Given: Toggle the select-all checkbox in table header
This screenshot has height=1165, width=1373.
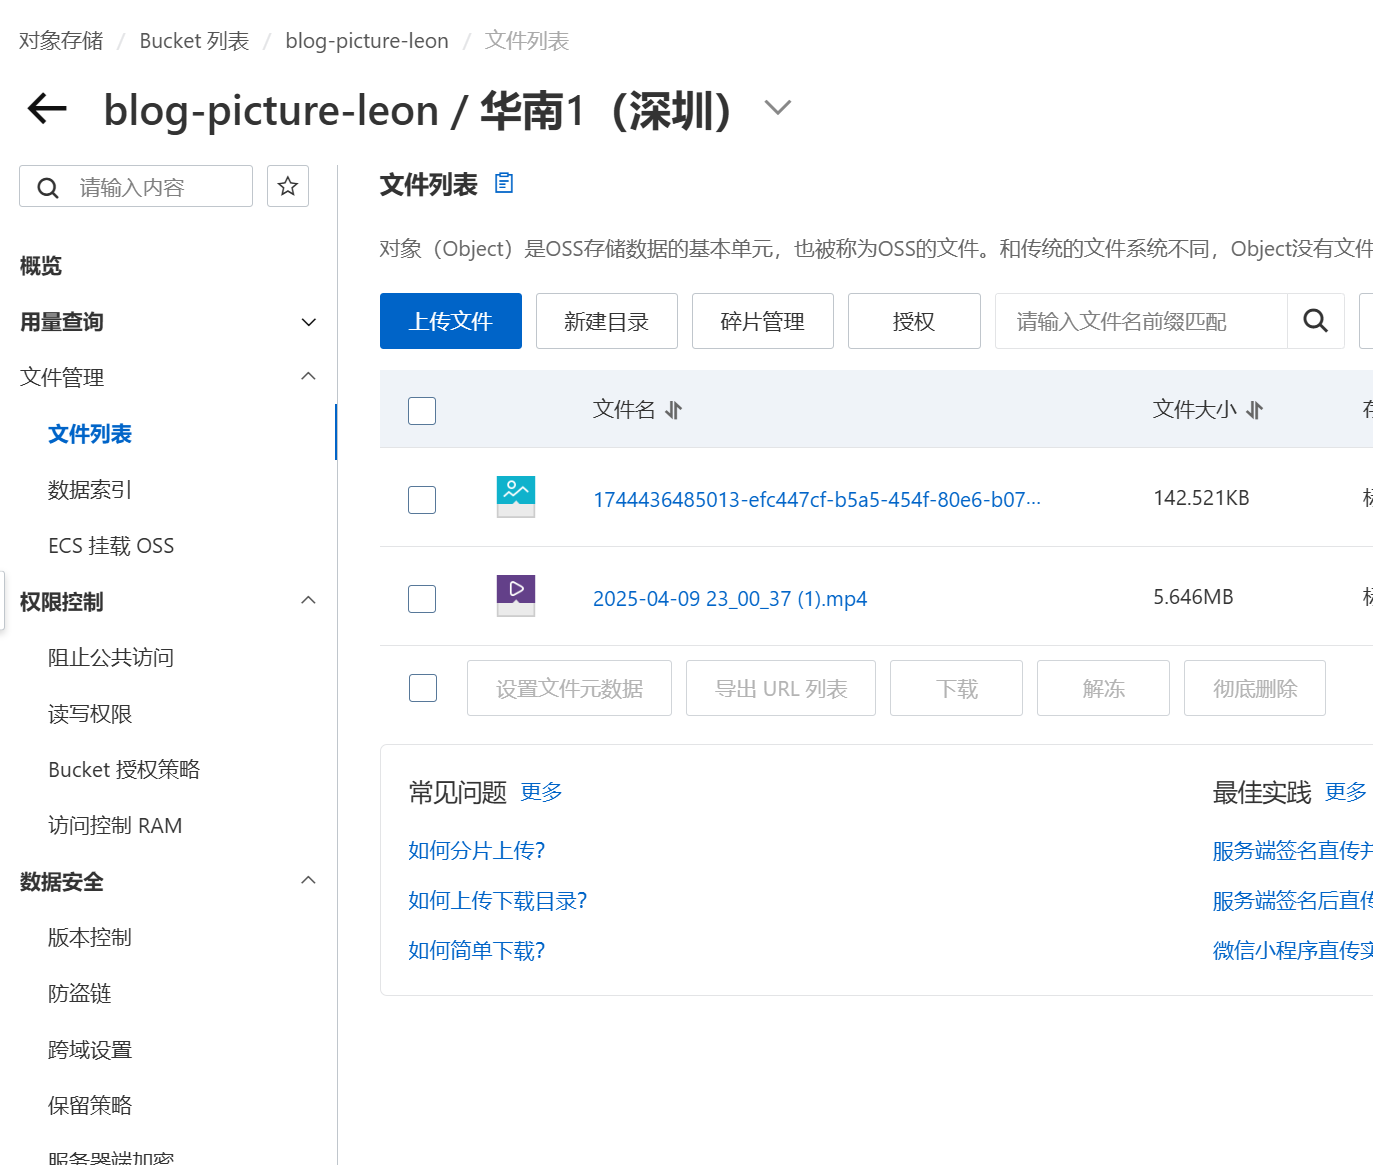Looking at the screenshot, I should pyautogui.click(x=422, y=411).
